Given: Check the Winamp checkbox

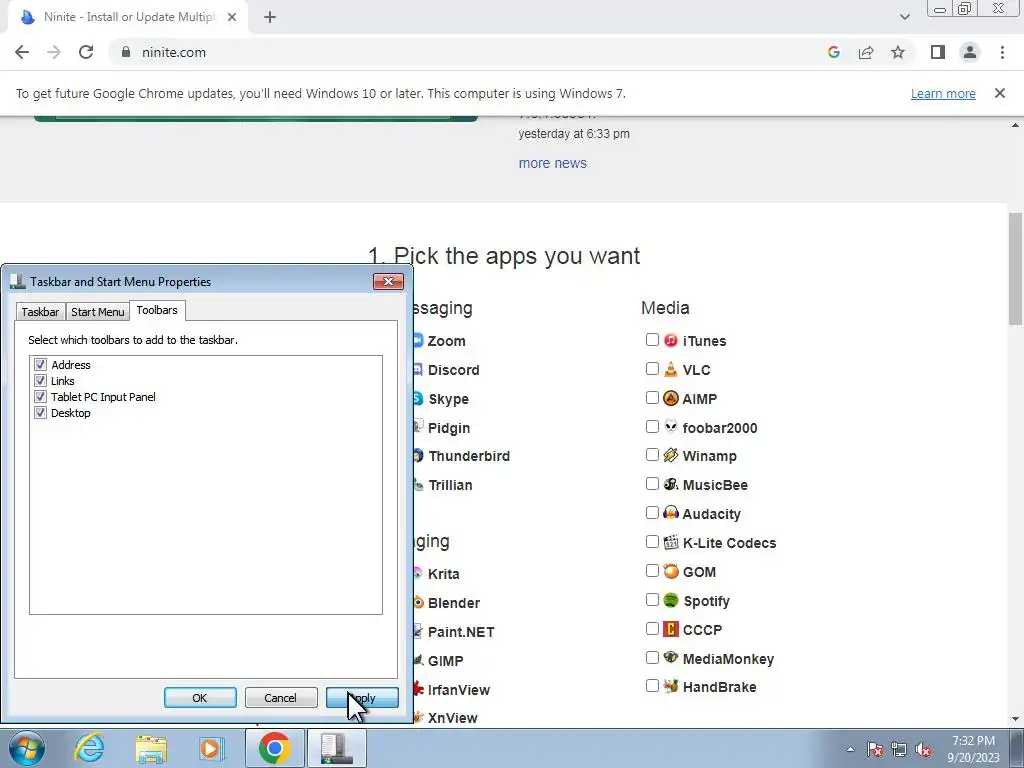Looking at the screenshot, I should (652, 455).
